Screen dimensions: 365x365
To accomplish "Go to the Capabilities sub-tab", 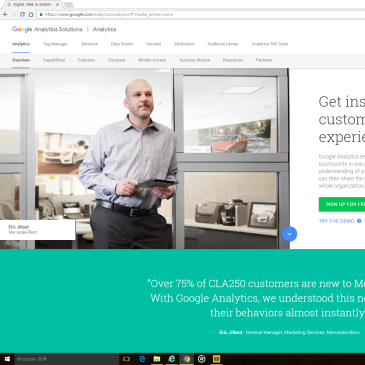I will click(x=54, y=60).
